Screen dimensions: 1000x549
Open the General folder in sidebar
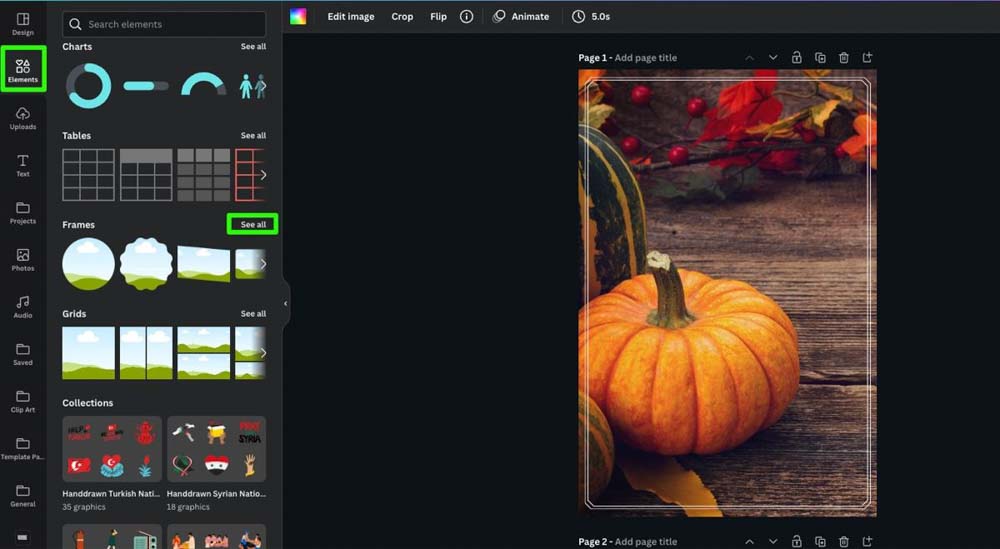(x=23, y=495)
